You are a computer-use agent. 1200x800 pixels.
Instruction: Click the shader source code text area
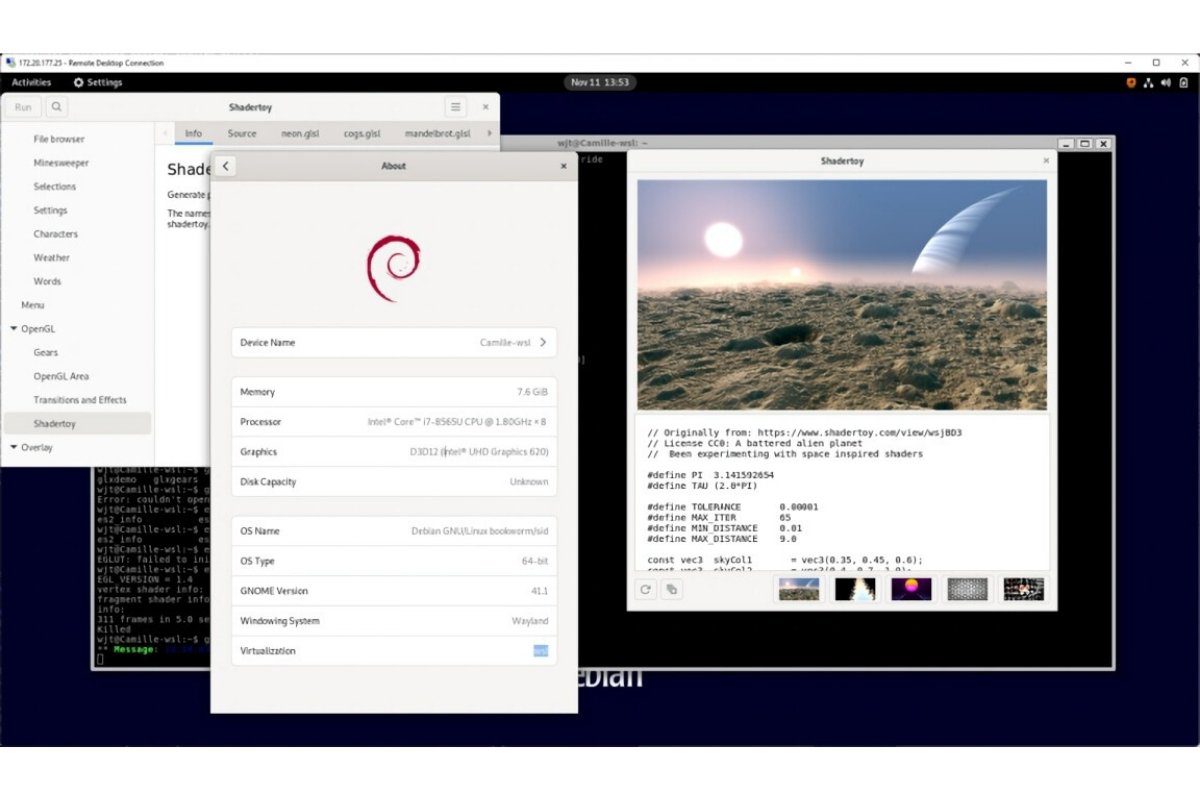pos(842,493)
